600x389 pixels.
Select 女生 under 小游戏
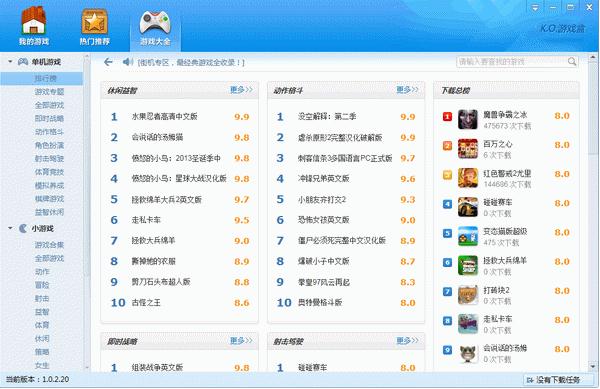[x=42, y=365]
